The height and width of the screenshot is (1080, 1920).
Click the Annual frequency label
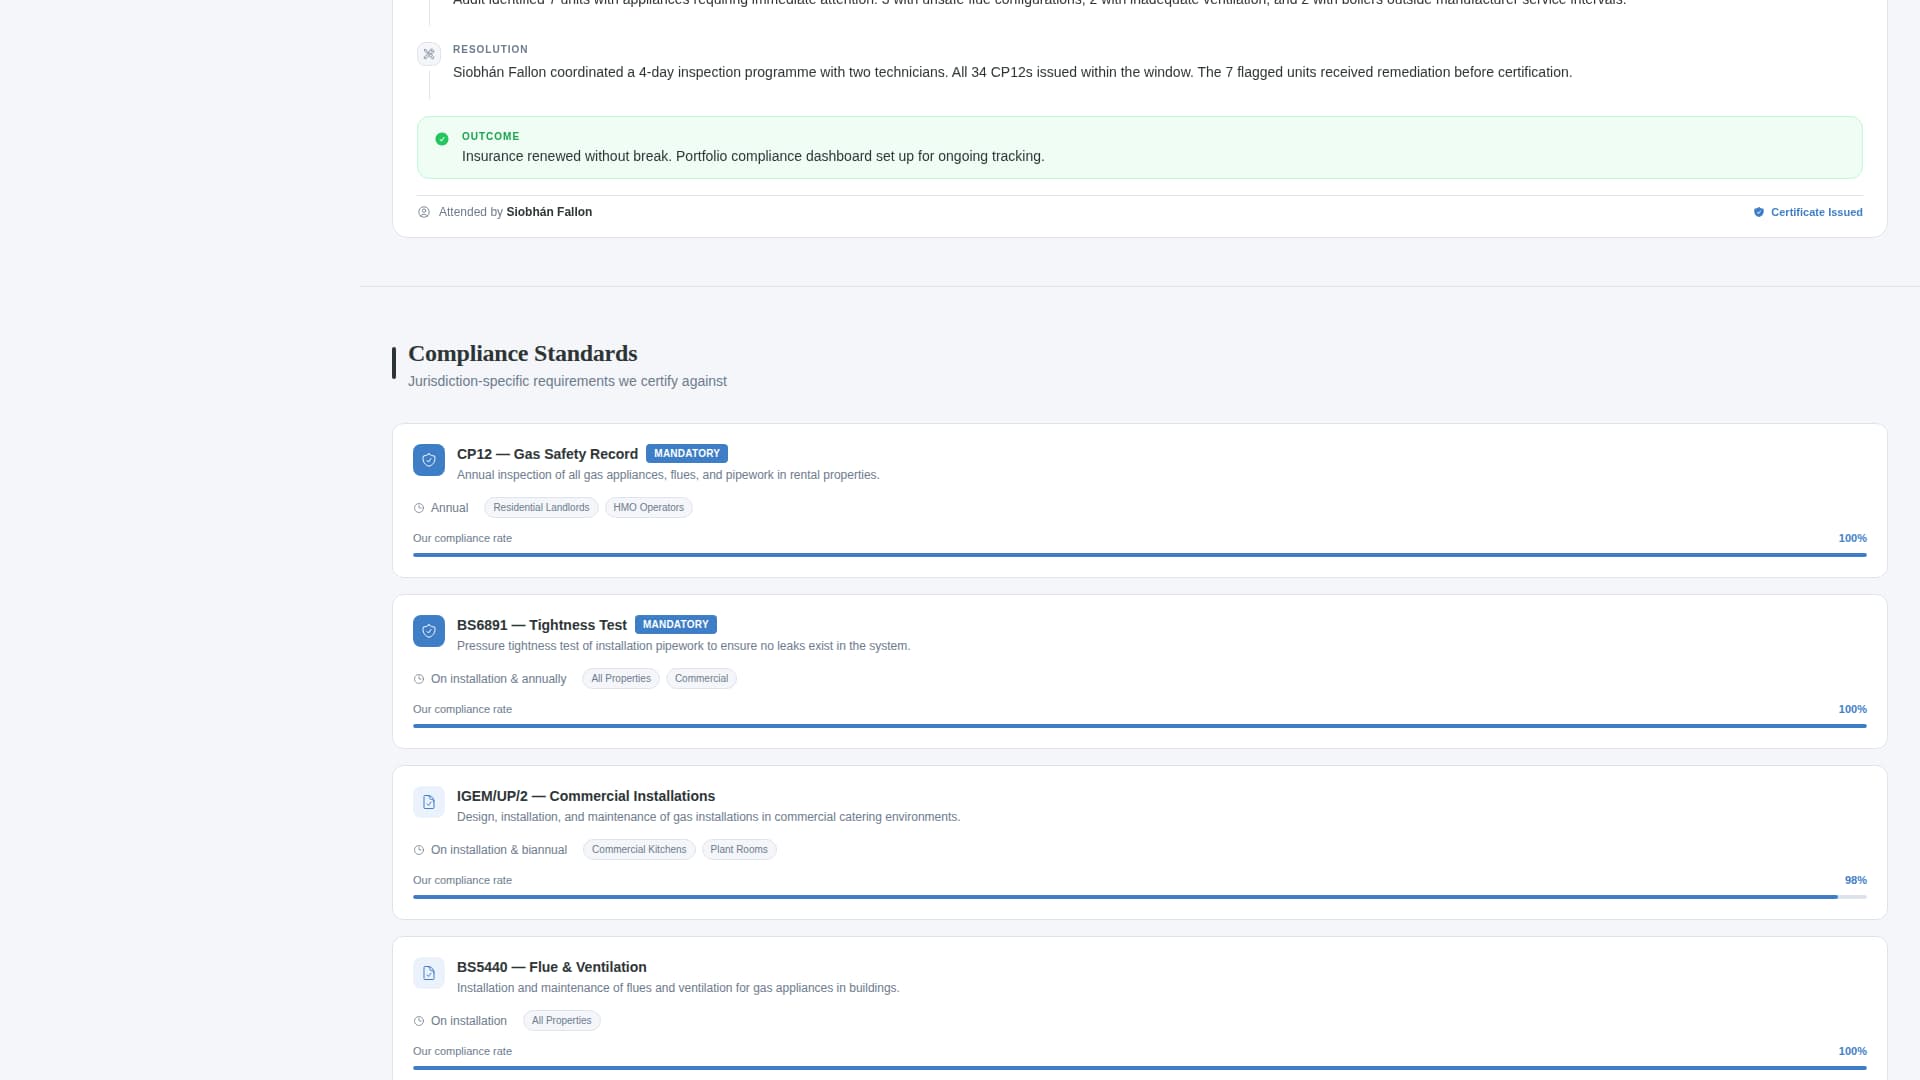pyautogui.click(x=449, y=508)
